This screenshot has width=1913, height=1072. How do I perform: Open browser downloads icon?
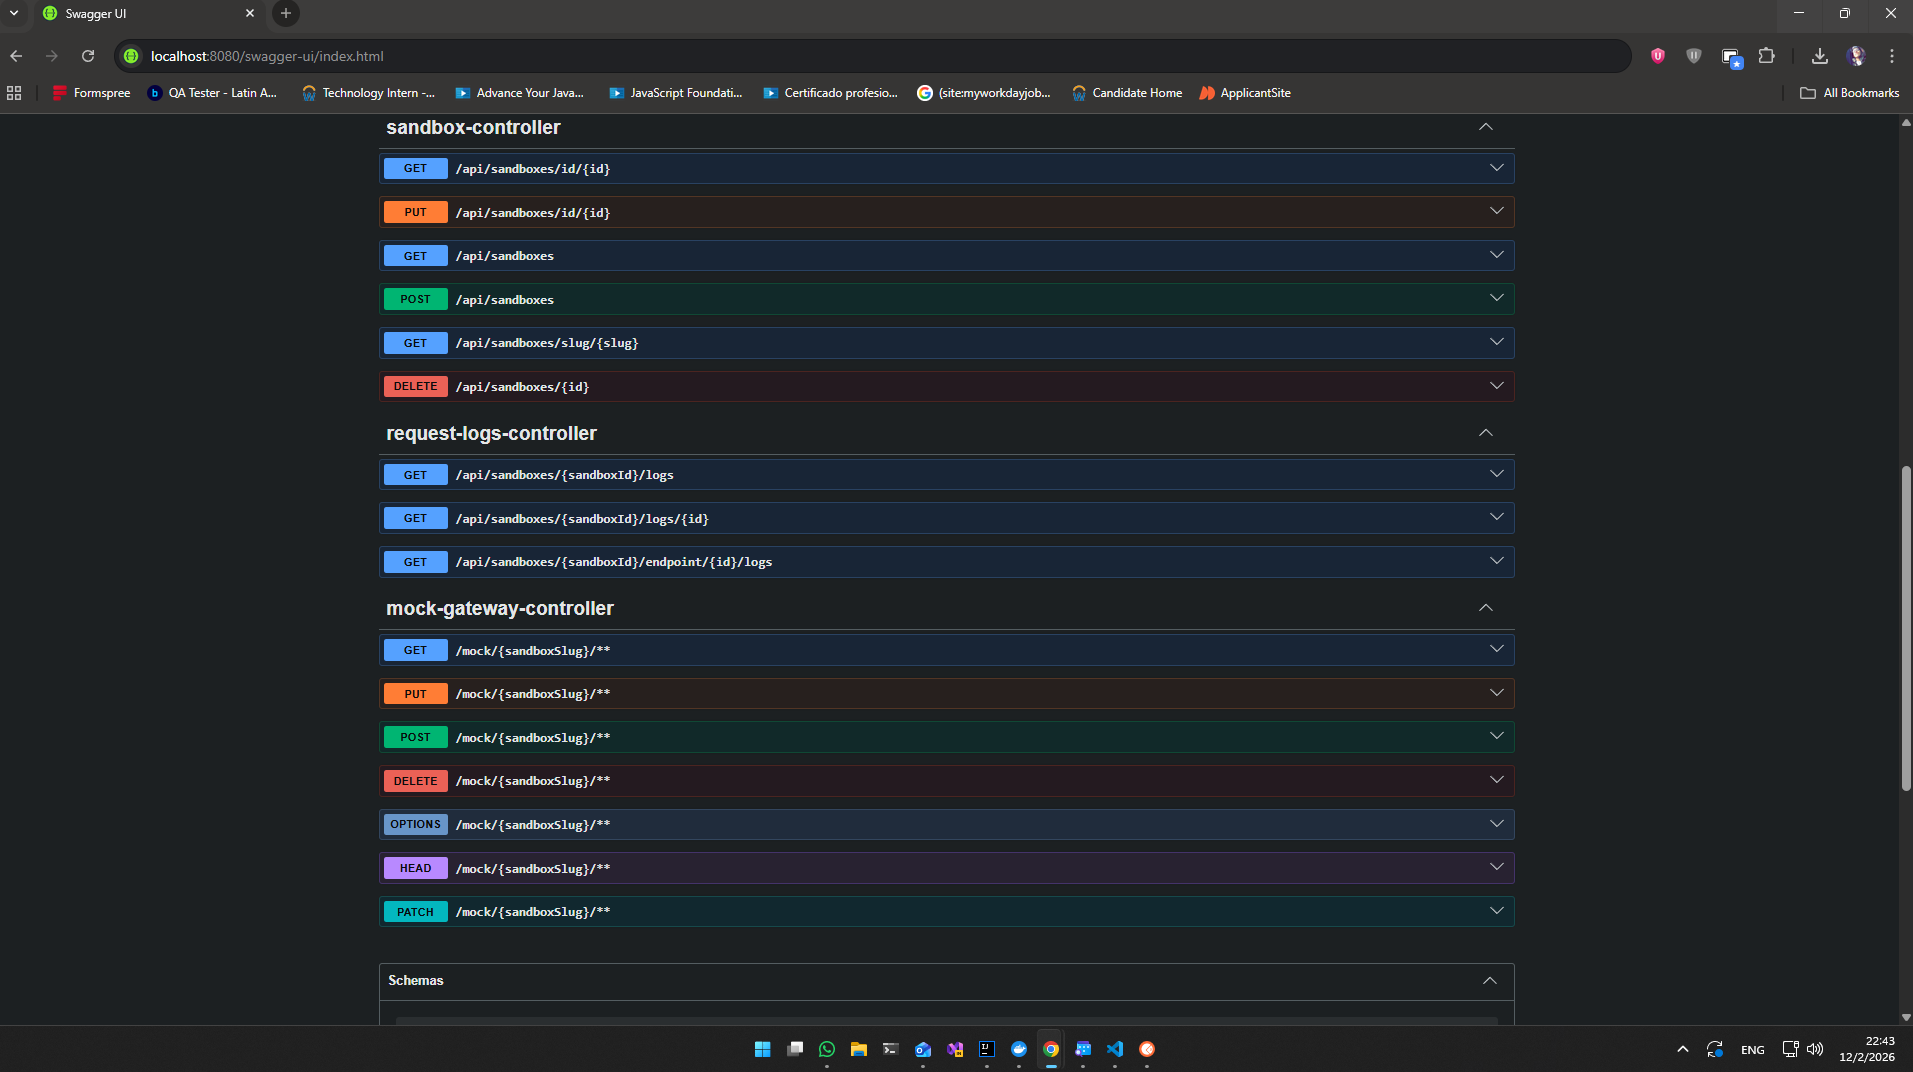[1819, 56]
